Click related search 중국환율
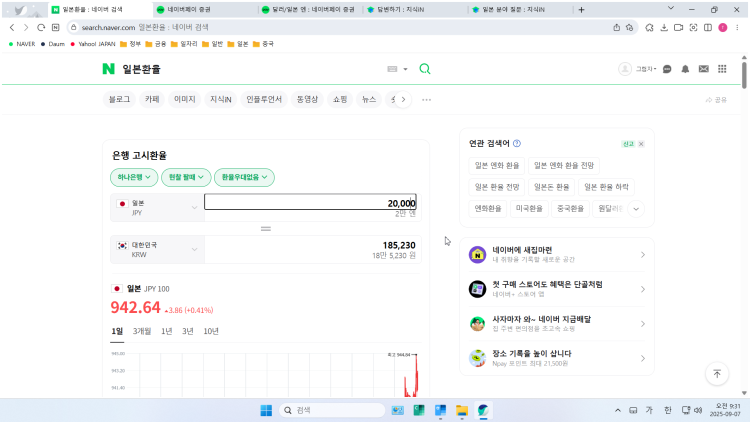 click(571, 209)
